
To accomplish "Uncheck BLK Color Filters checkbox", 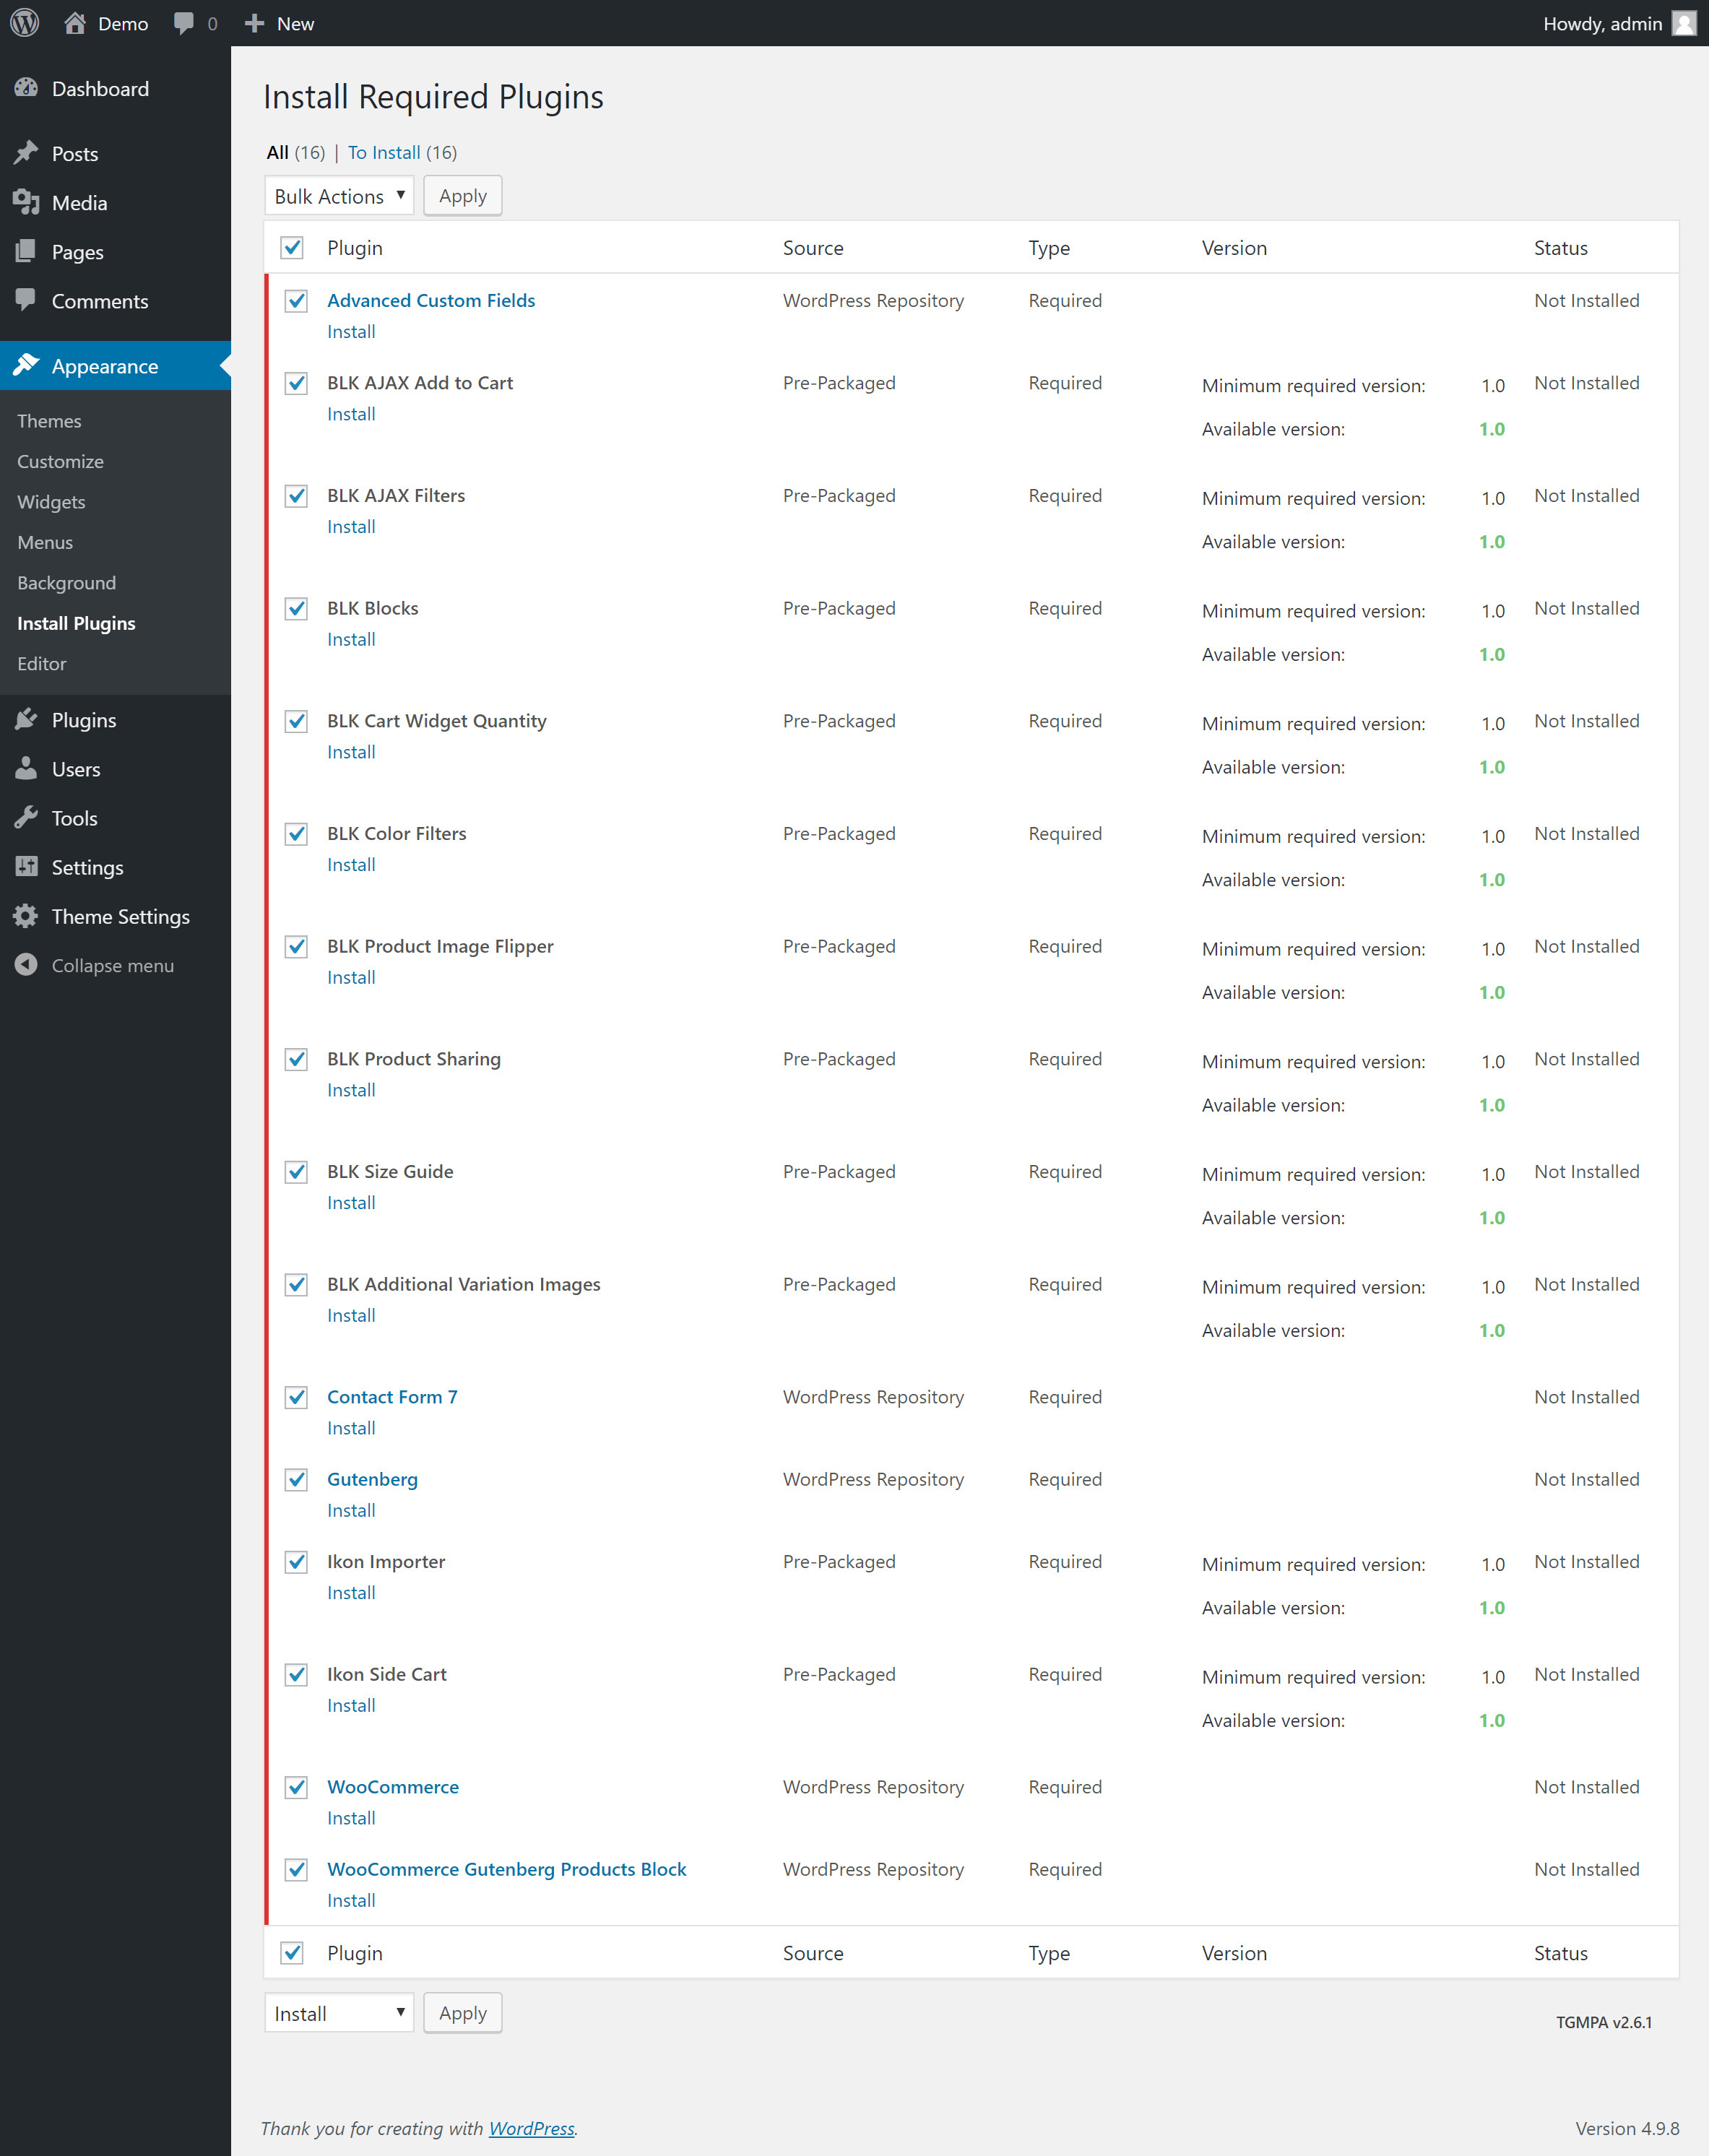I will [x=296, y=833].
